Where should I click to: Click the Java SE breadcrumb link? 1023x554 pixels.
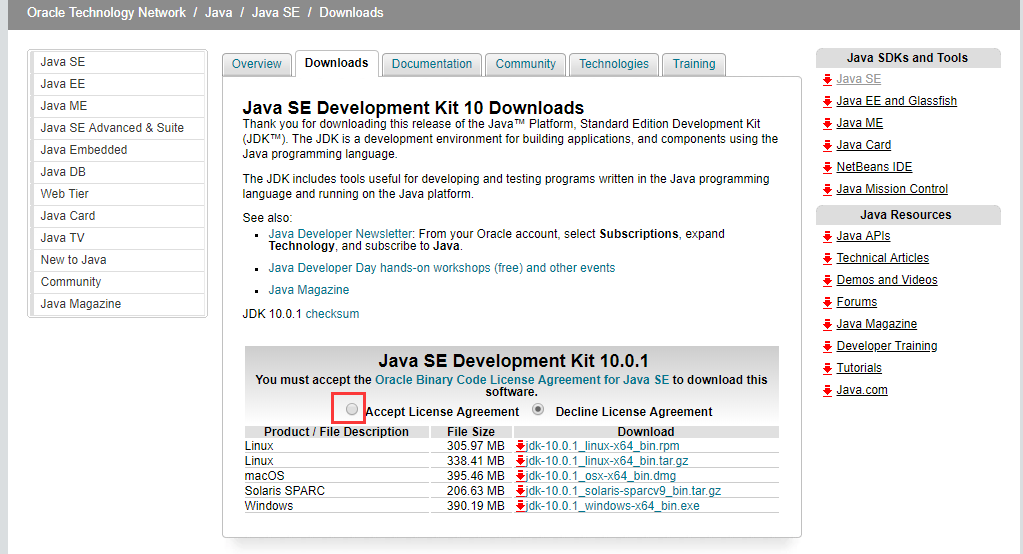[276, 12]
